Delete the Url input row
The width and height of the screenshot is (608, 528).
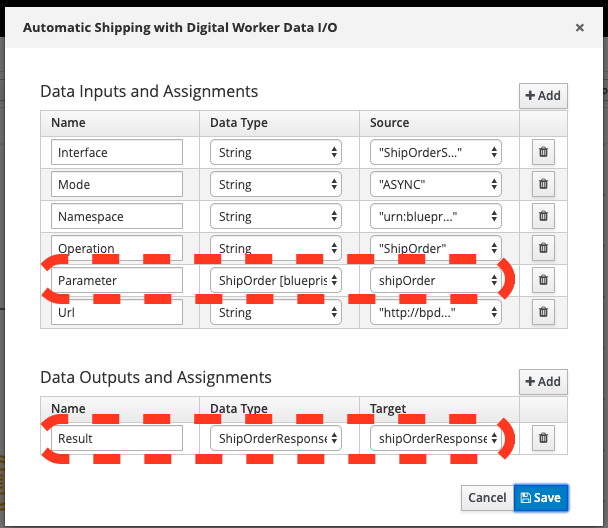(543, 312)
